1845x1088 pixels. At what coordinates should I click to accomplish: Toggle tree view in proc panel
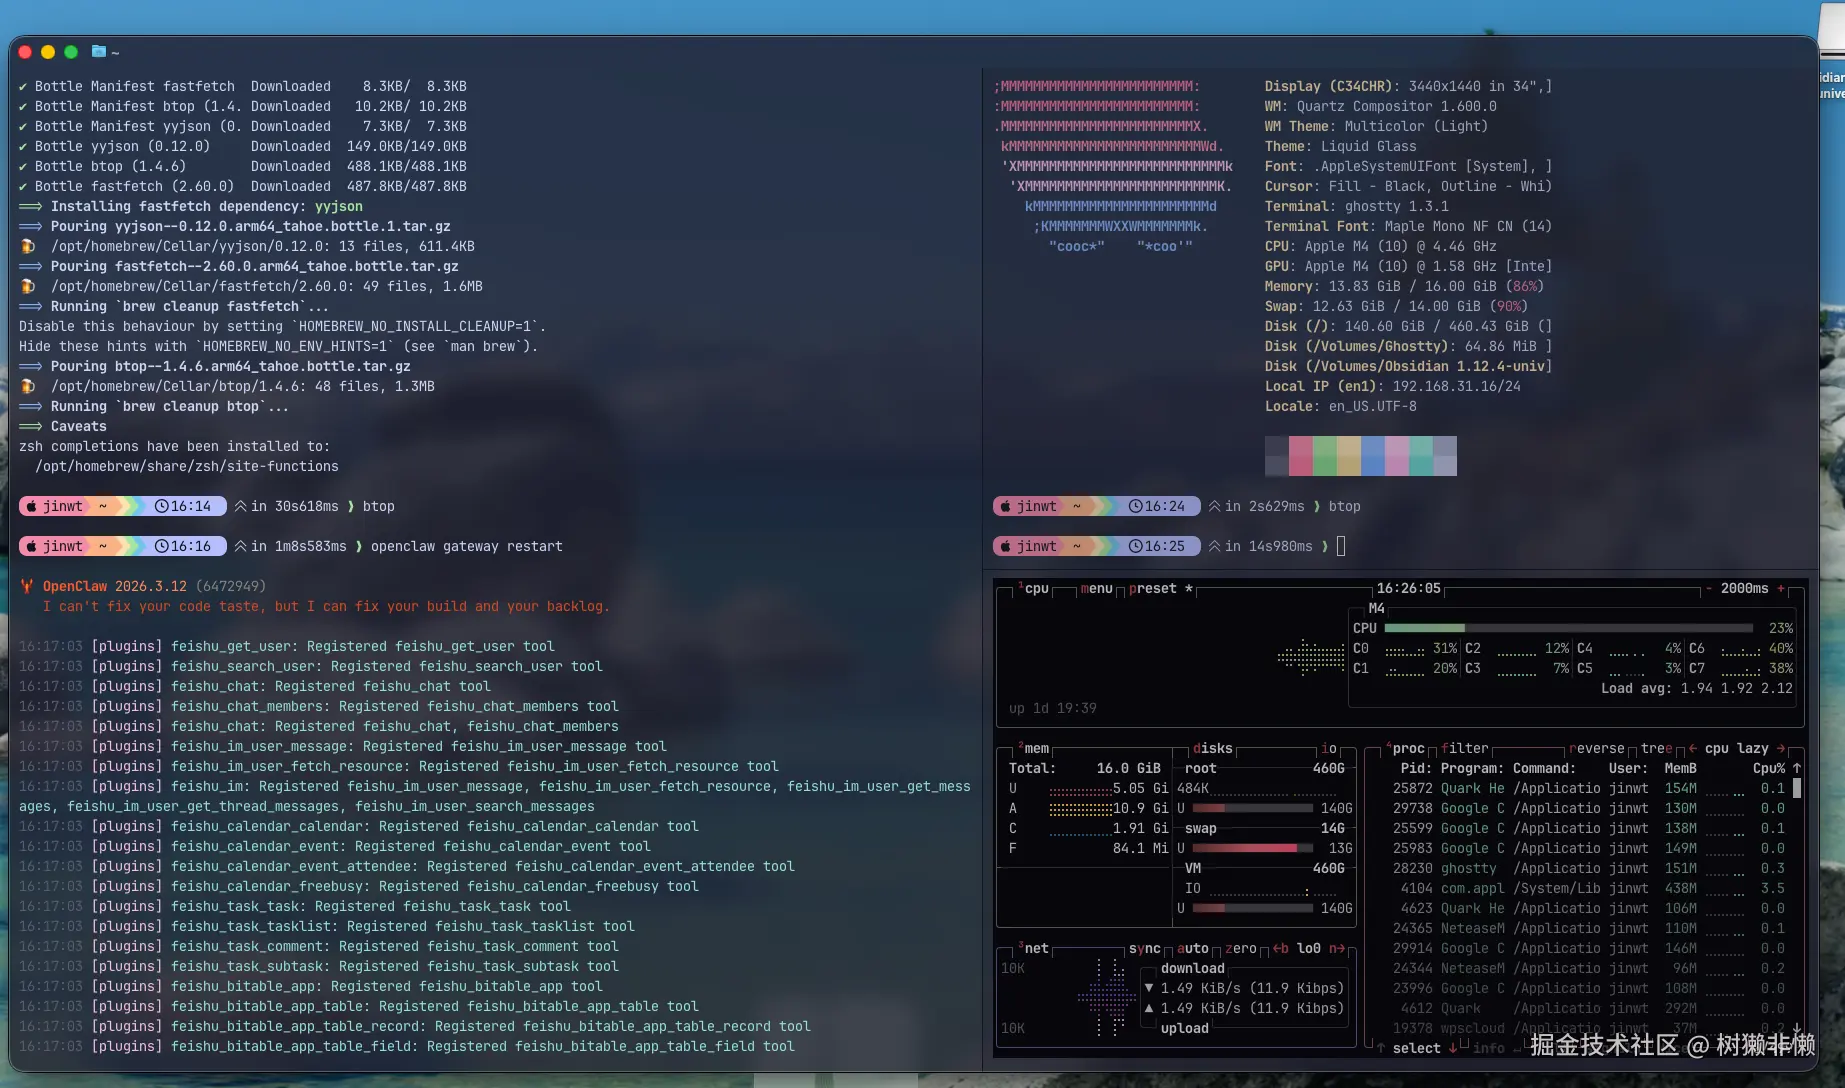pos(1656,749)
